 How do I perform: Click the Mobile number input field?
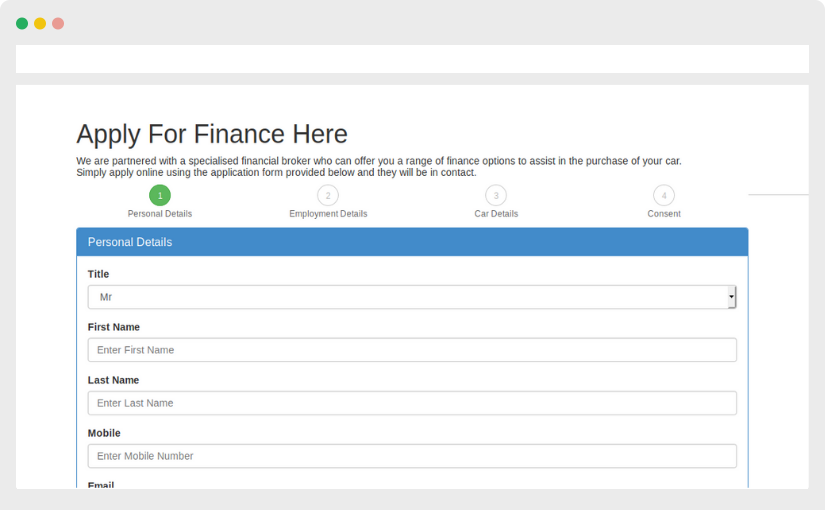[x=412, y=456]
